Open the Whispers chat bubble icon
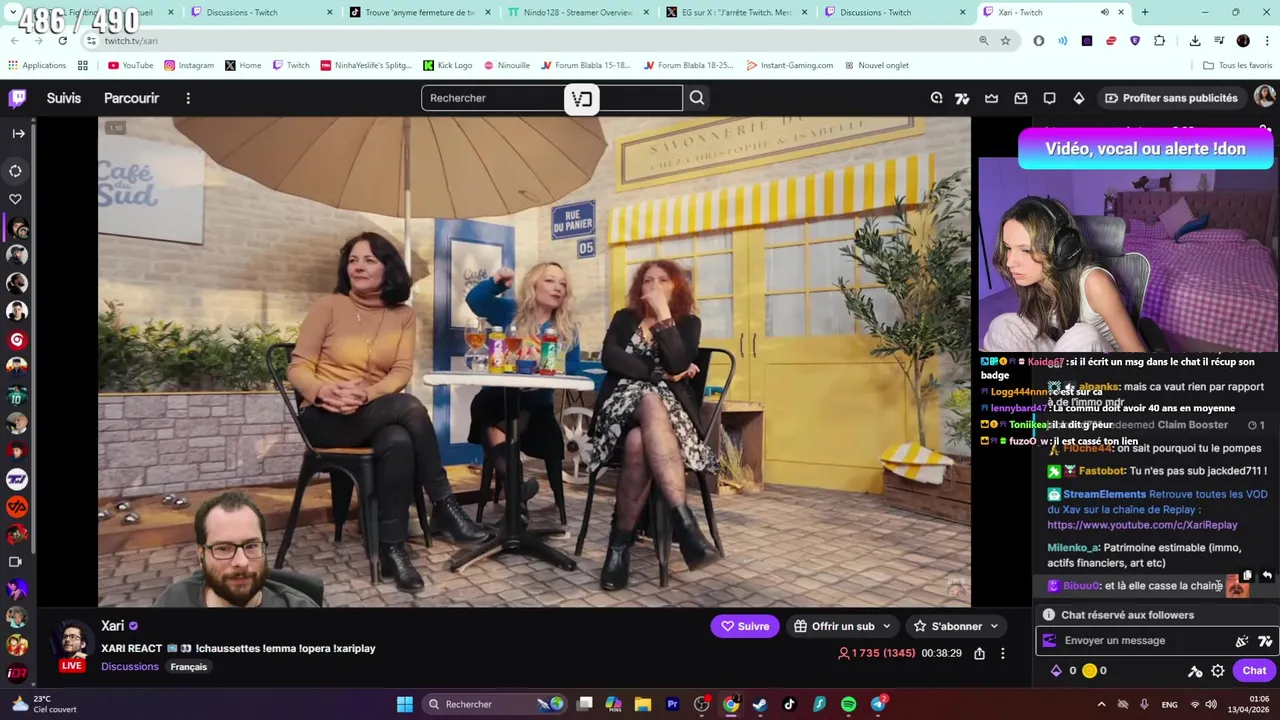Viewport: 1280px width, 720px height. click(x=1050, y=98)
